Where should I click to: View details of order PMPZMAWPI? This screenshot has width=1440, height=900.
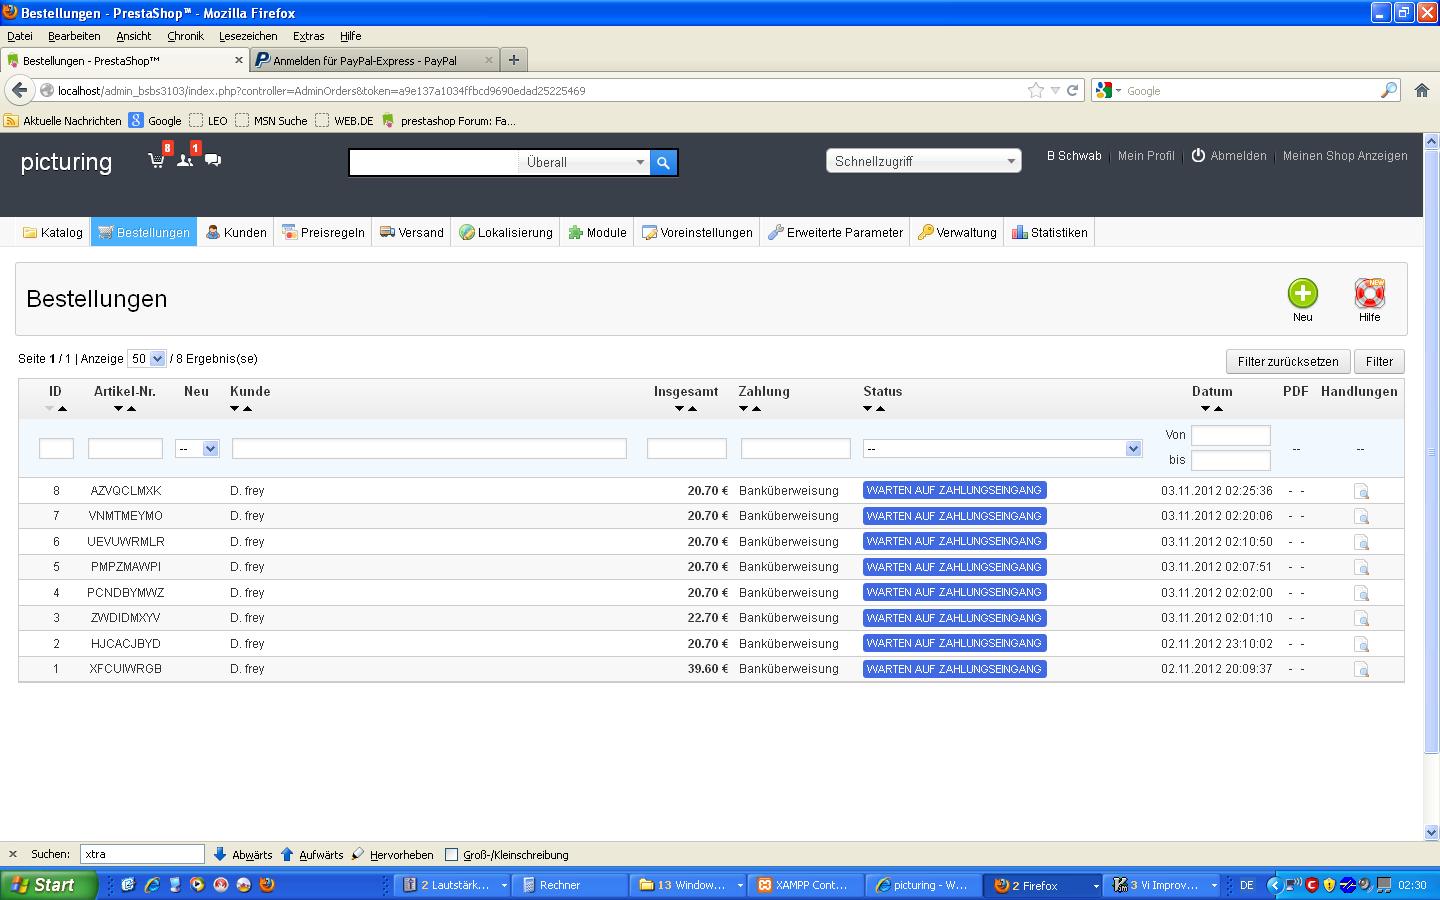[1361, 567]
